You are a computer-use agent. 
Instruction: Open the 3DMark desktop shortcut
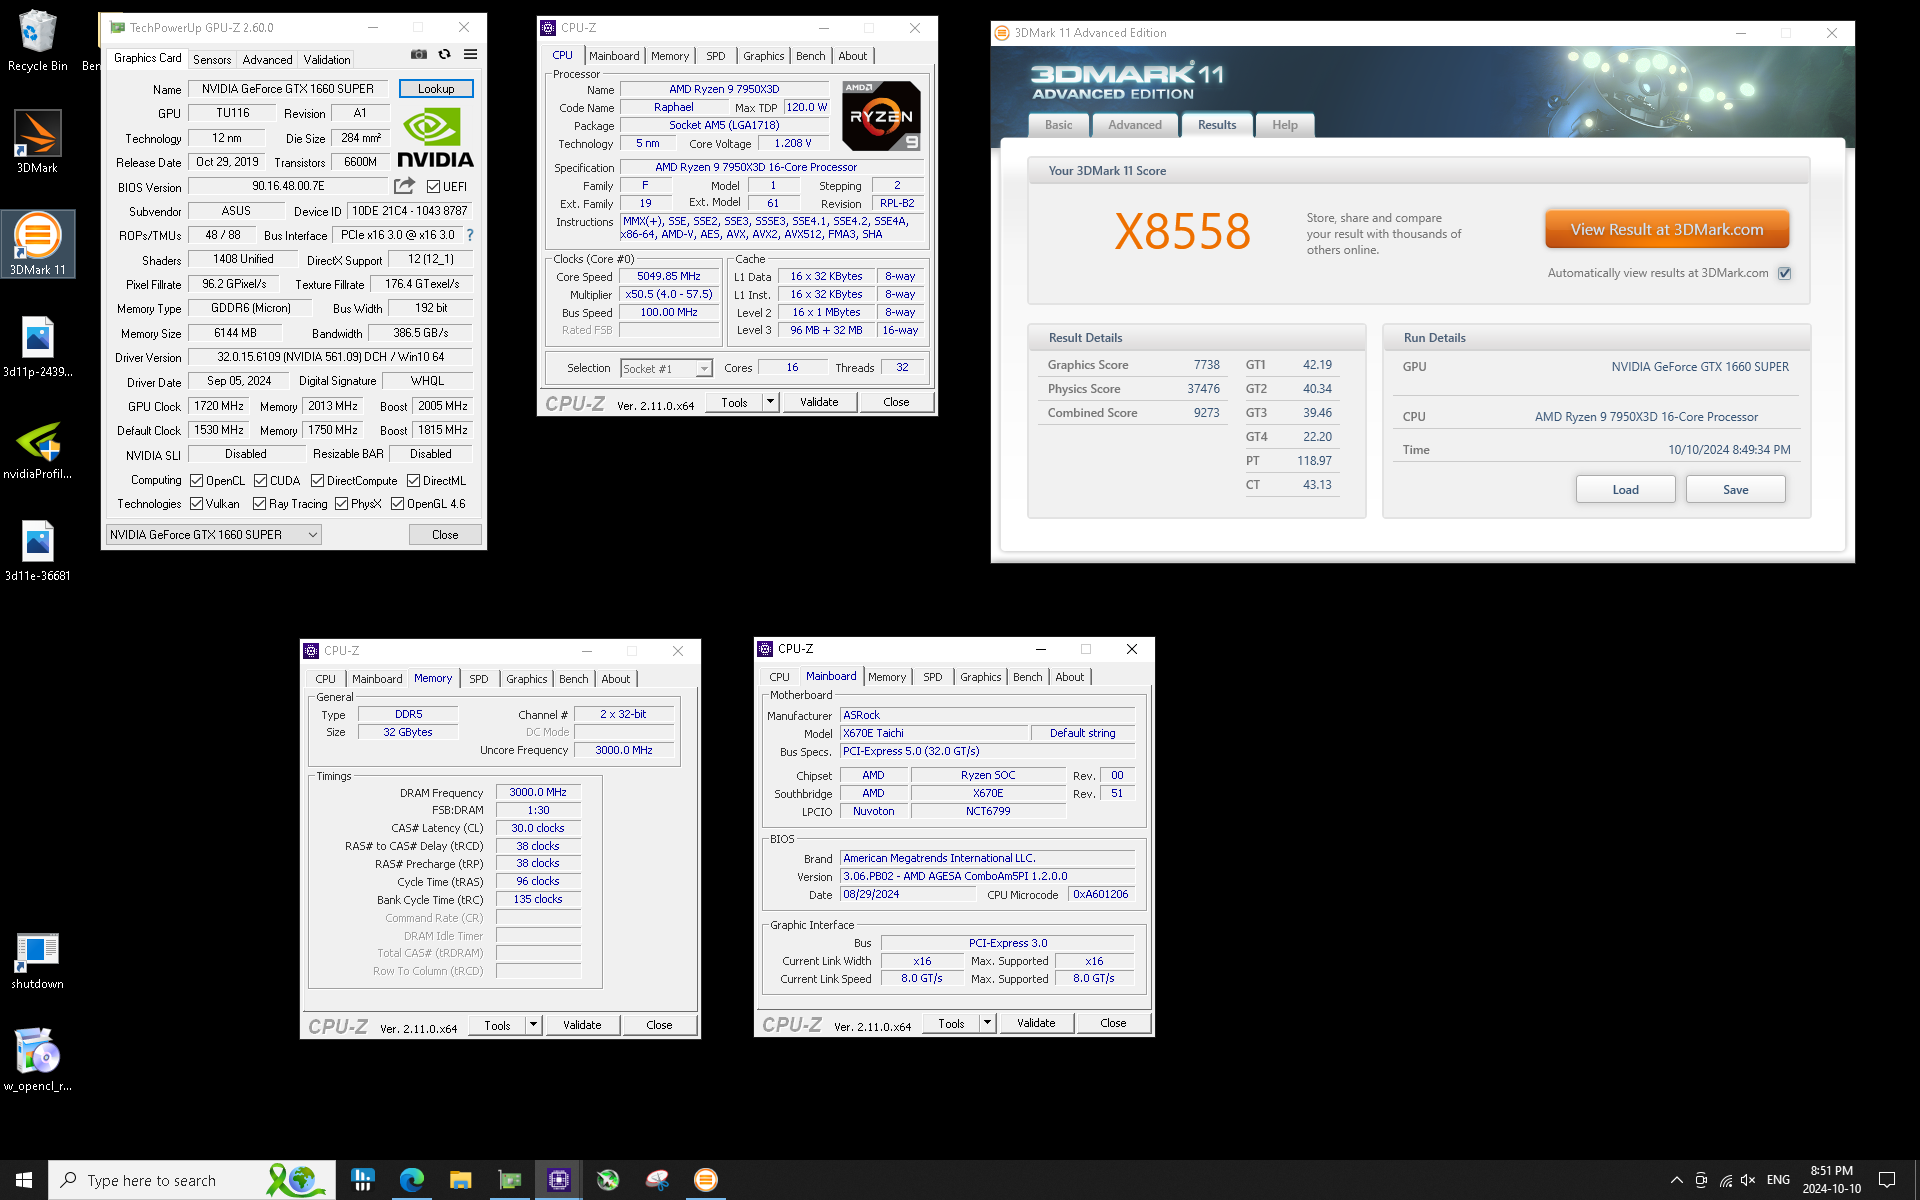pos(37,142)
